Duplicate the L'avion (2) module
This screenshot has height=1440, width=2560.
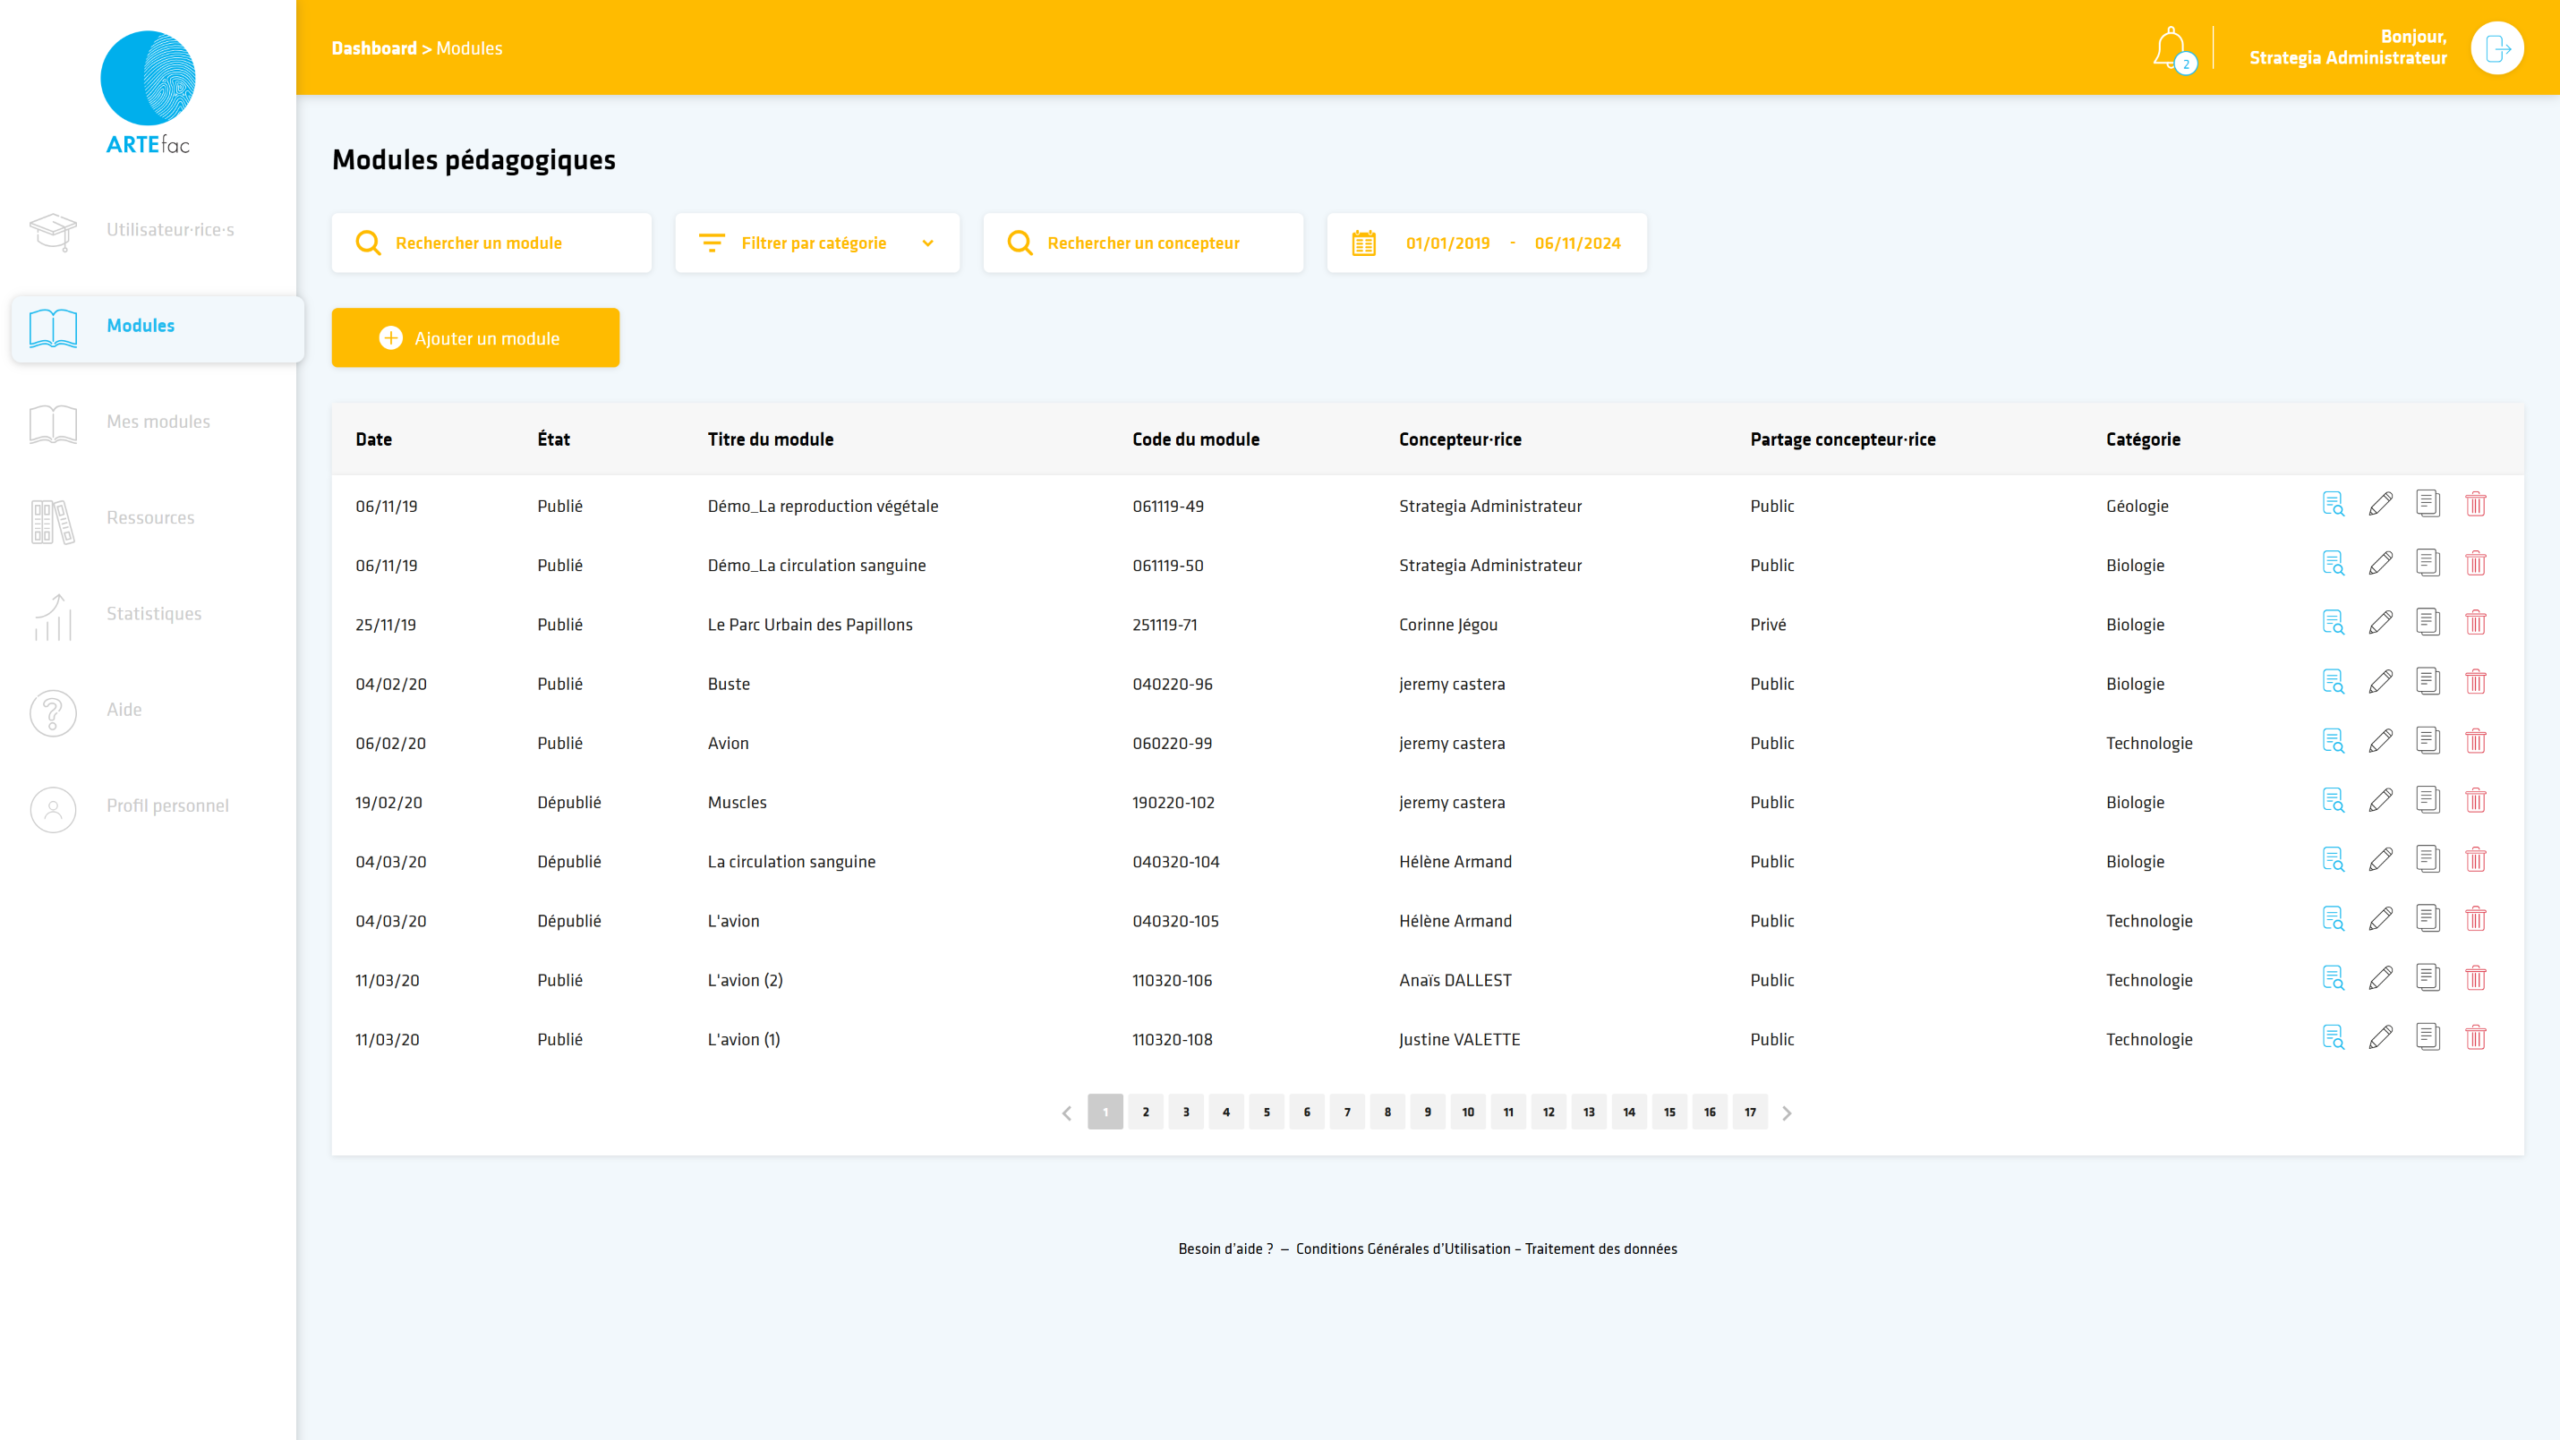(2428, 978)
